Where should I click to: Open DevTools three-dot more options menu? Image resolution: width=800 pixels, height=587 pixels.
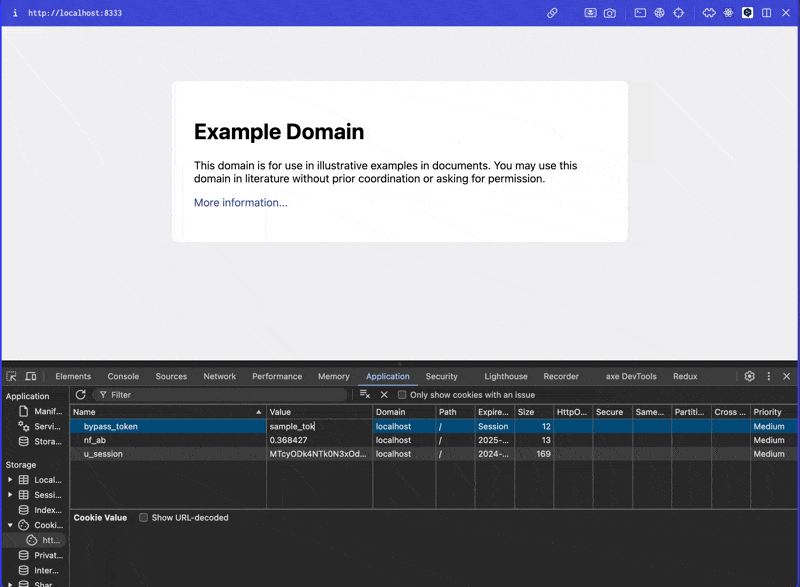[769, 376]
